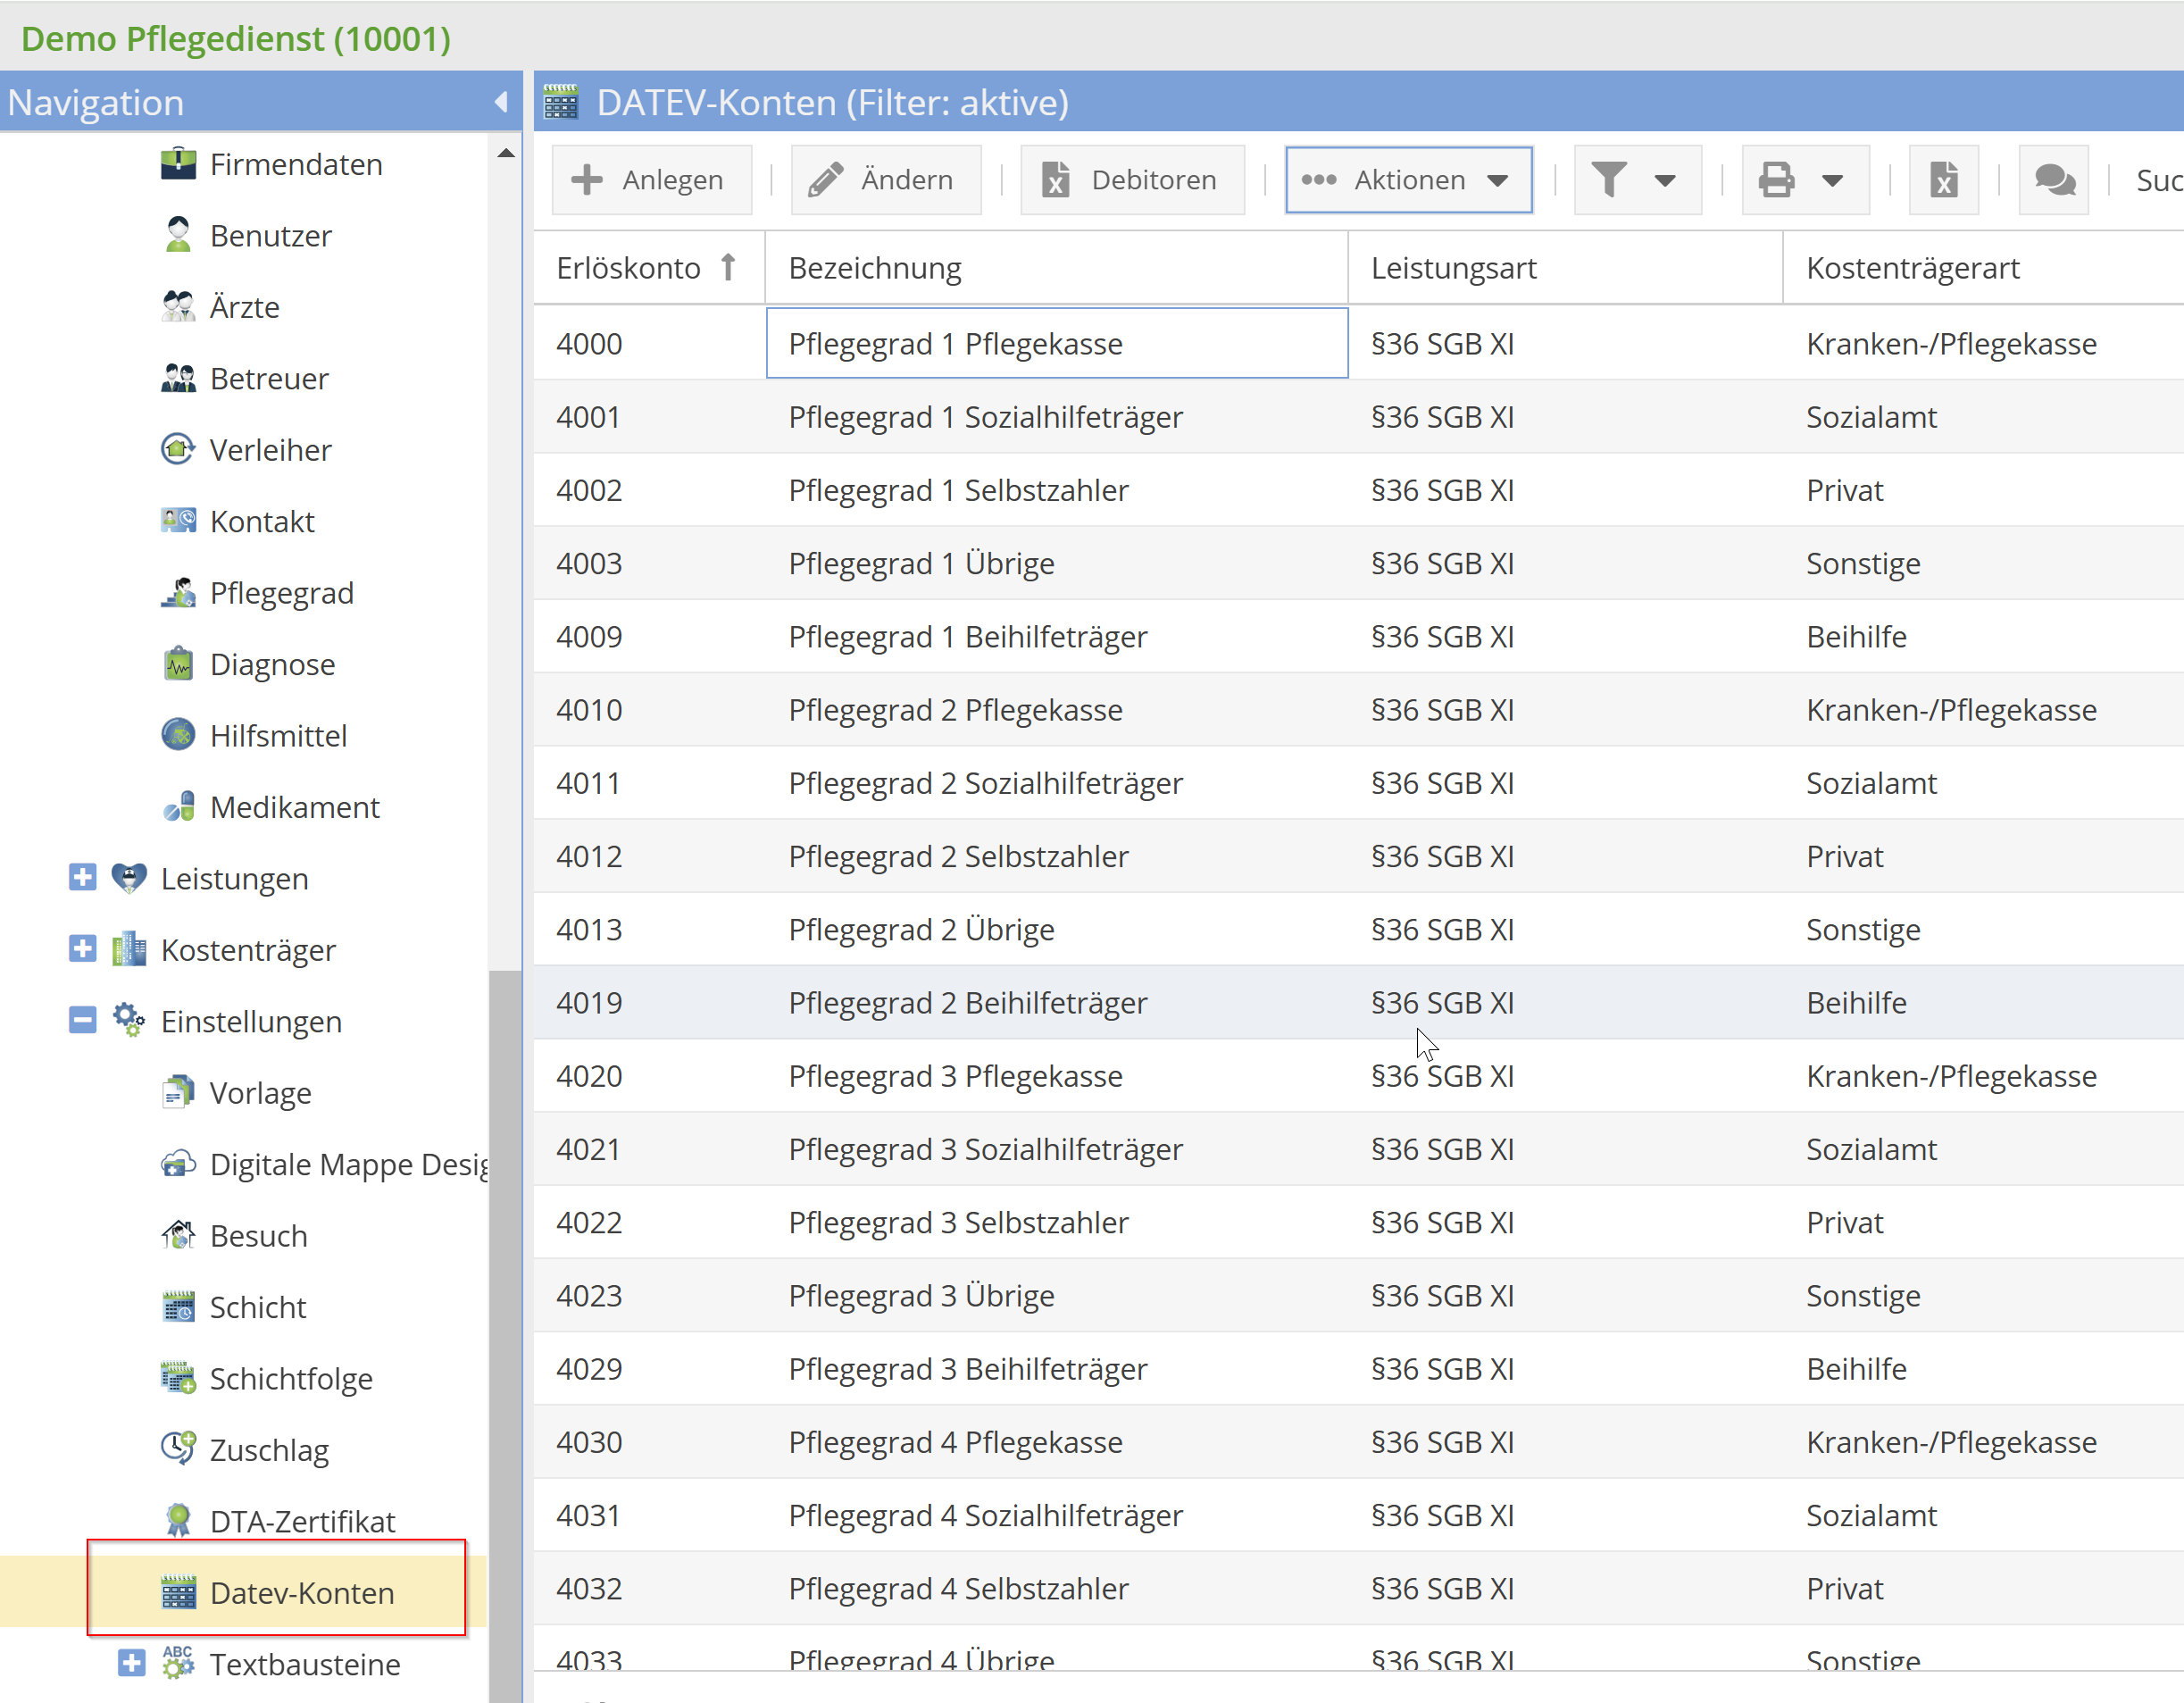
Task: Sort by Bezeichnung column header
Action: click(x=1057, y=268)
